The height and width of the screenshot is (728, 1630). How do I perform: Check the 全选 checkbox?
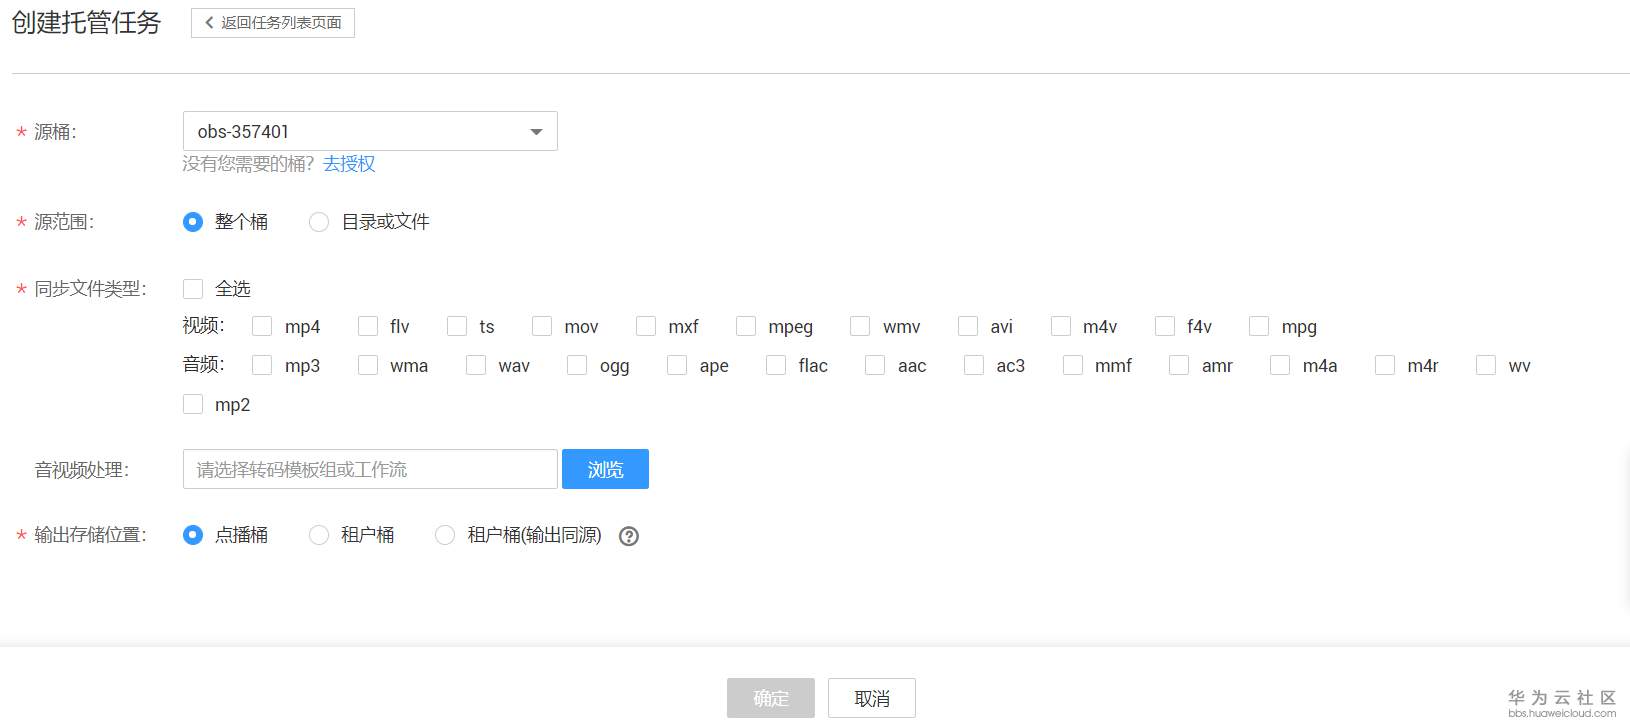point(193,289)
